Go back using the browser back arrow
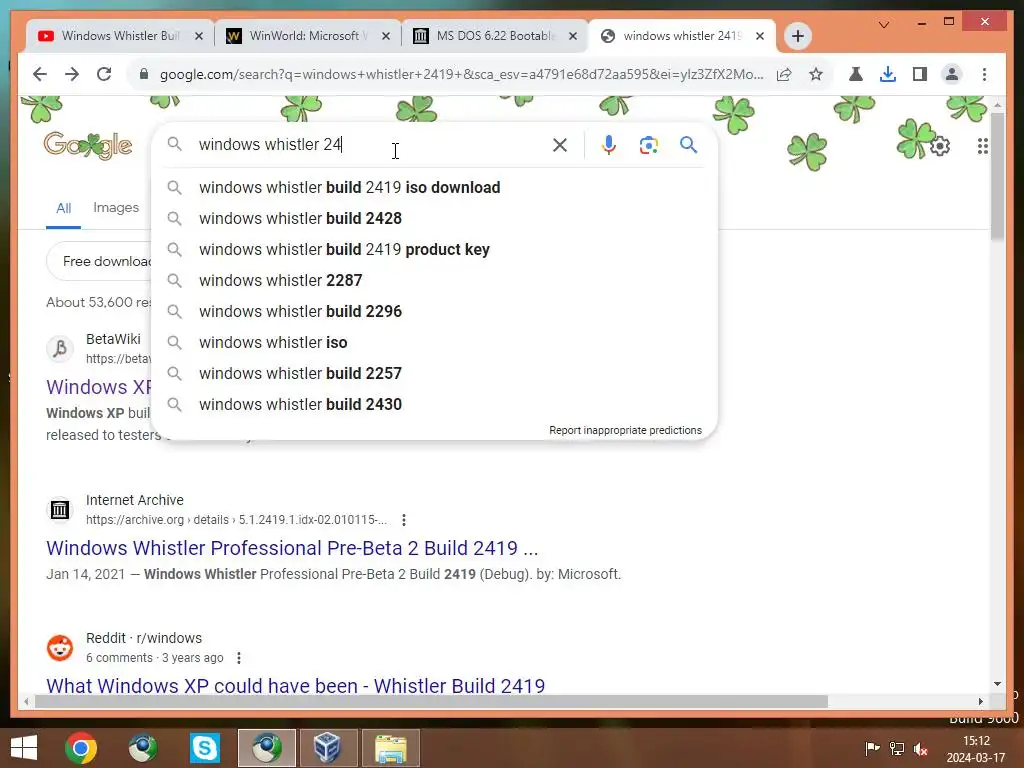 [40, 74]
